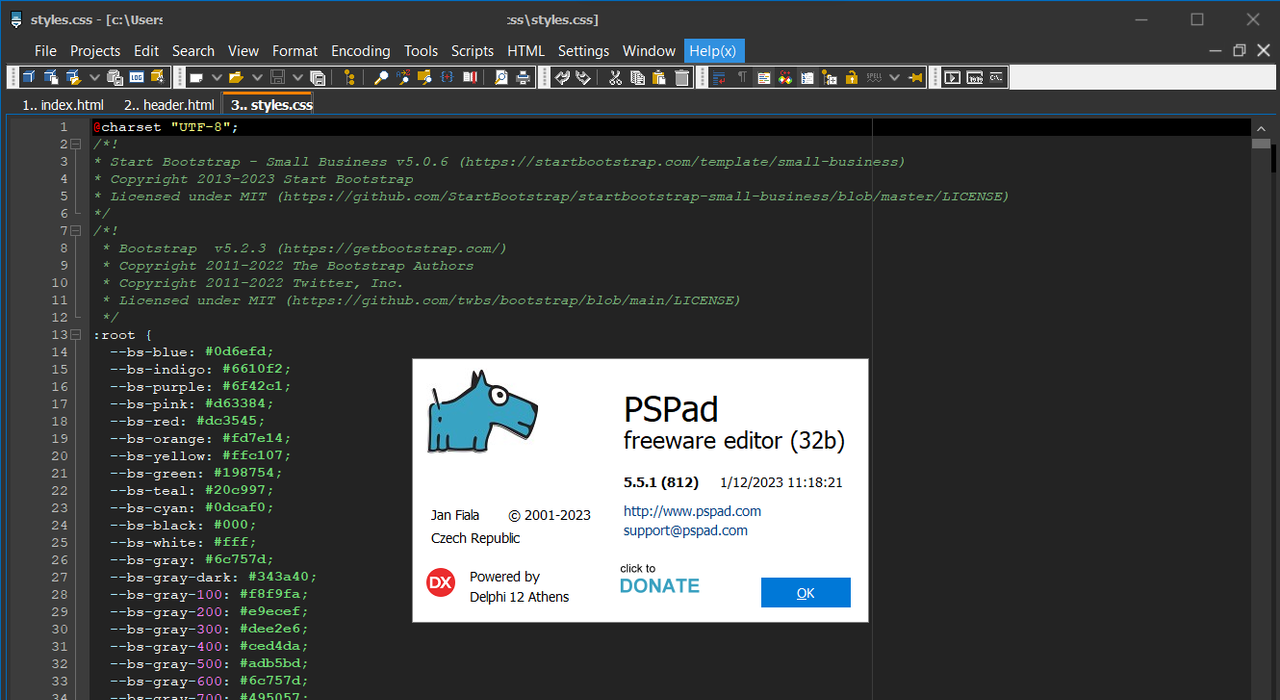Click the New file icon

(196, 77)
